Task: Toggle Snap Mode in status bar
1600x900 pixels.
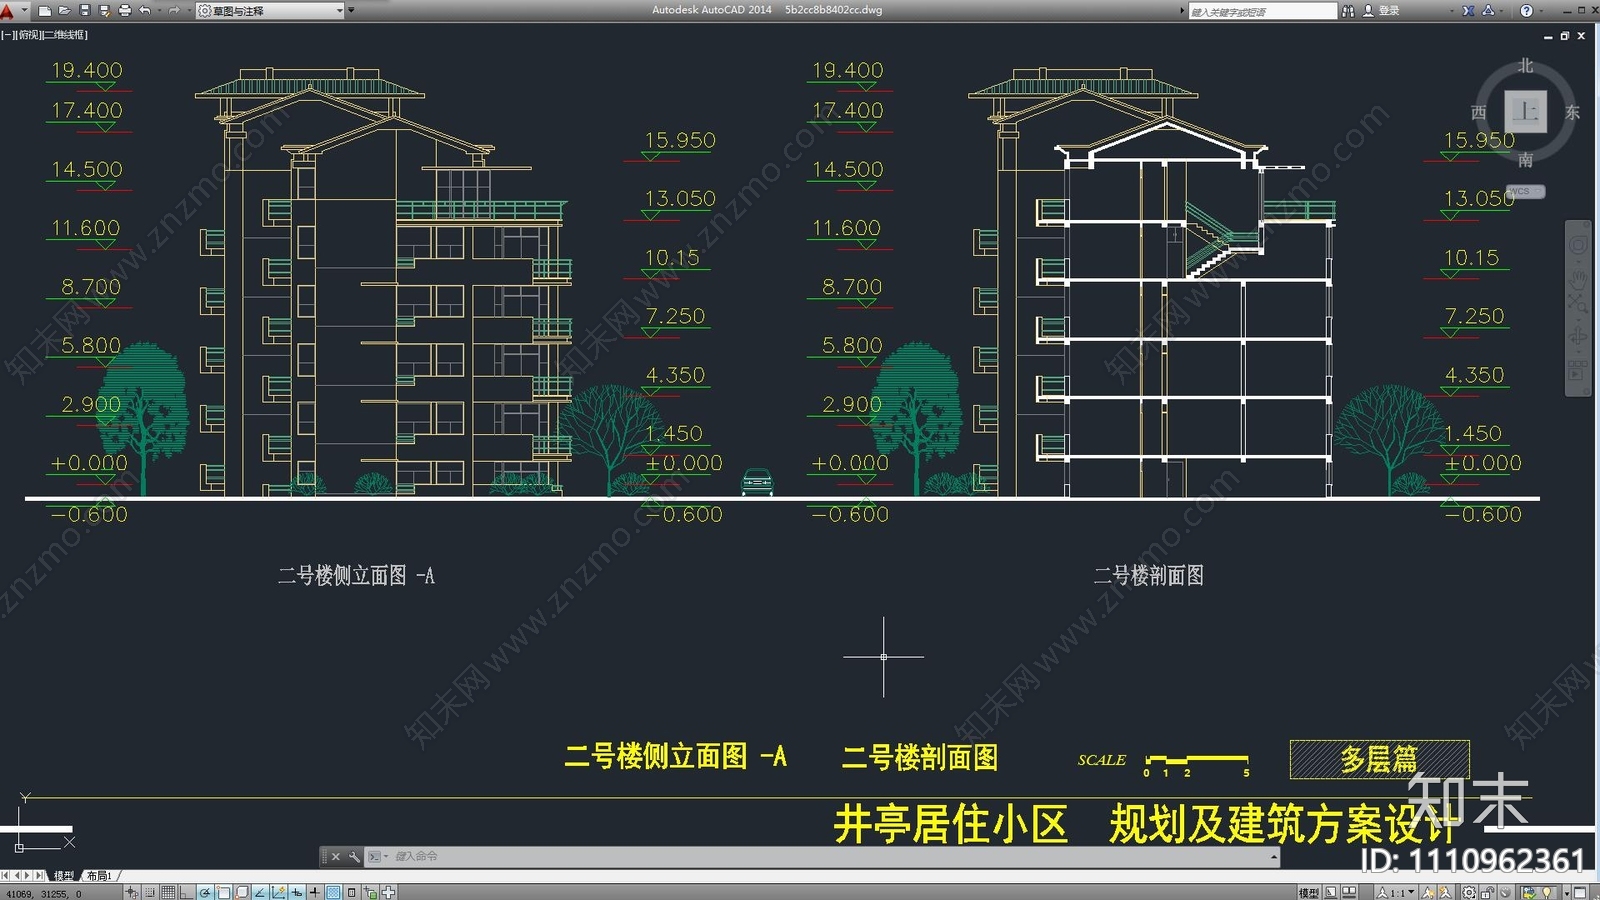Action: (x=150, y=892)
